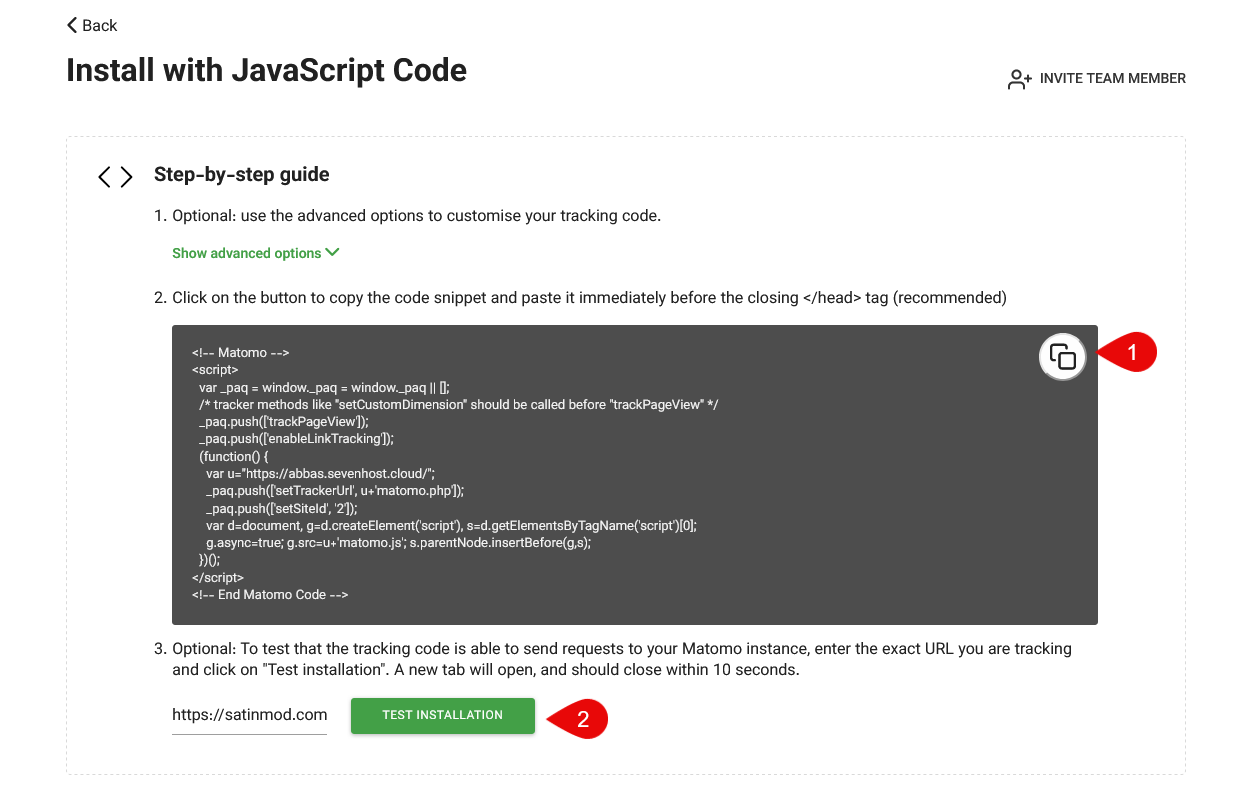Expand the Show advanced options chevron

pos(333,253)
